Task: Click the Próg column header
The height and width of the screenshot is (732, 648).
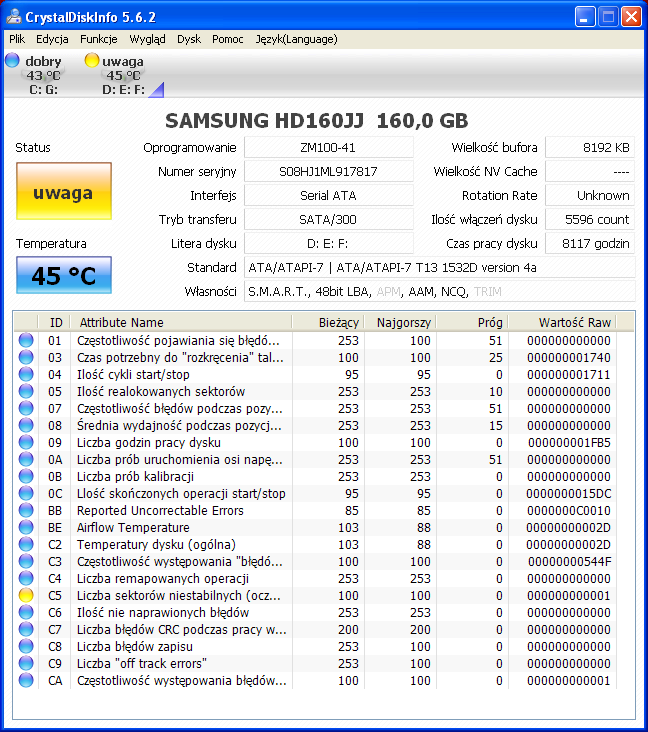Action: coord(472,323)
